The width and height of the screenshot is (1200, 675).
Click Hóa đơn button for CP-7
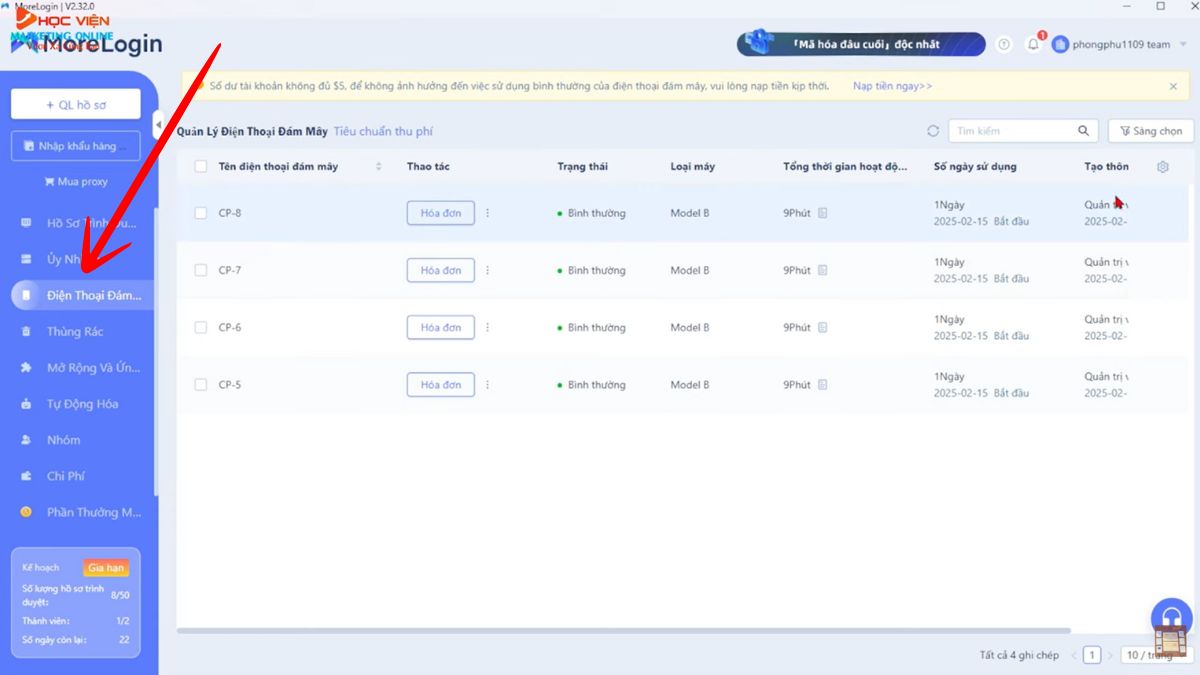pyautogui.click(x=441, y=270)
